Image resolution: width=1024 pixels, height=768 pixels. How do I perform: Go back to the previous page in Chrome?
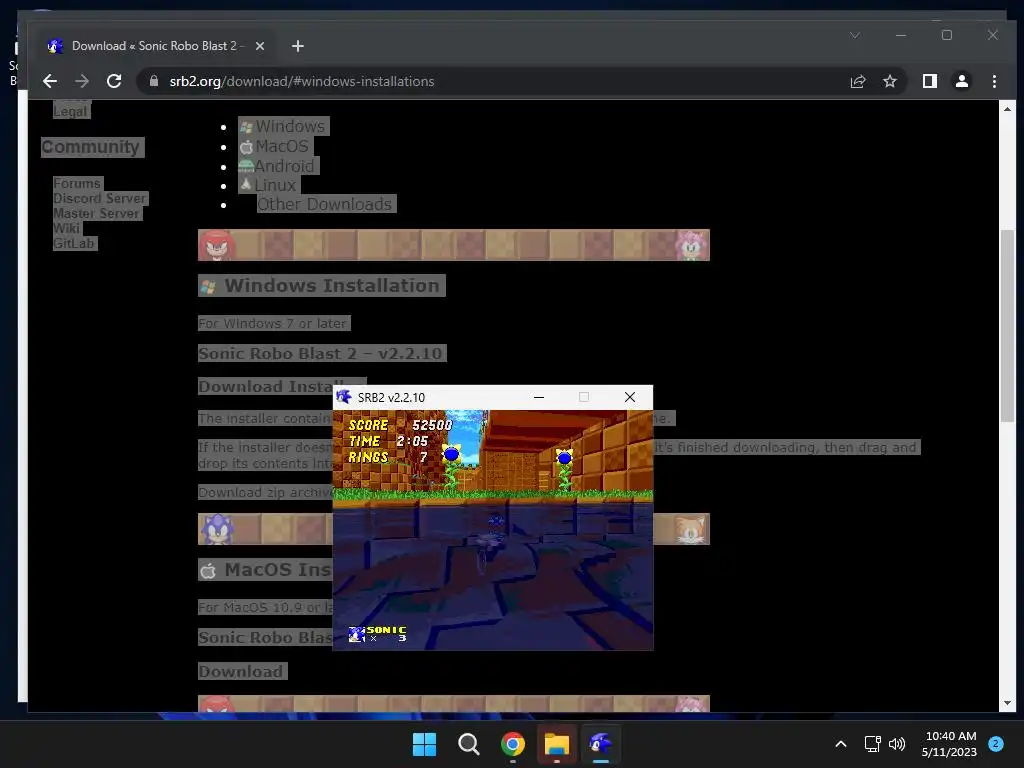coord(50,81)
